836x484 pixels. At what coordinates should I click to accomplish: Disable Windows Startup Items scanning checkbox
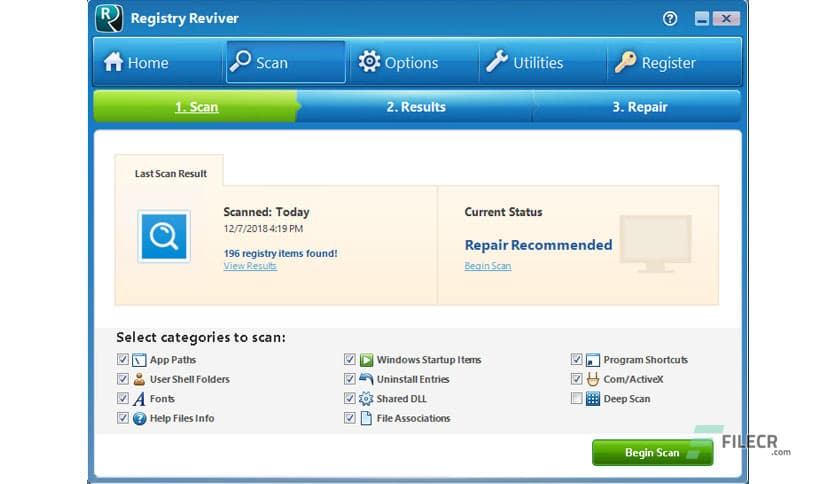(349, 359)
